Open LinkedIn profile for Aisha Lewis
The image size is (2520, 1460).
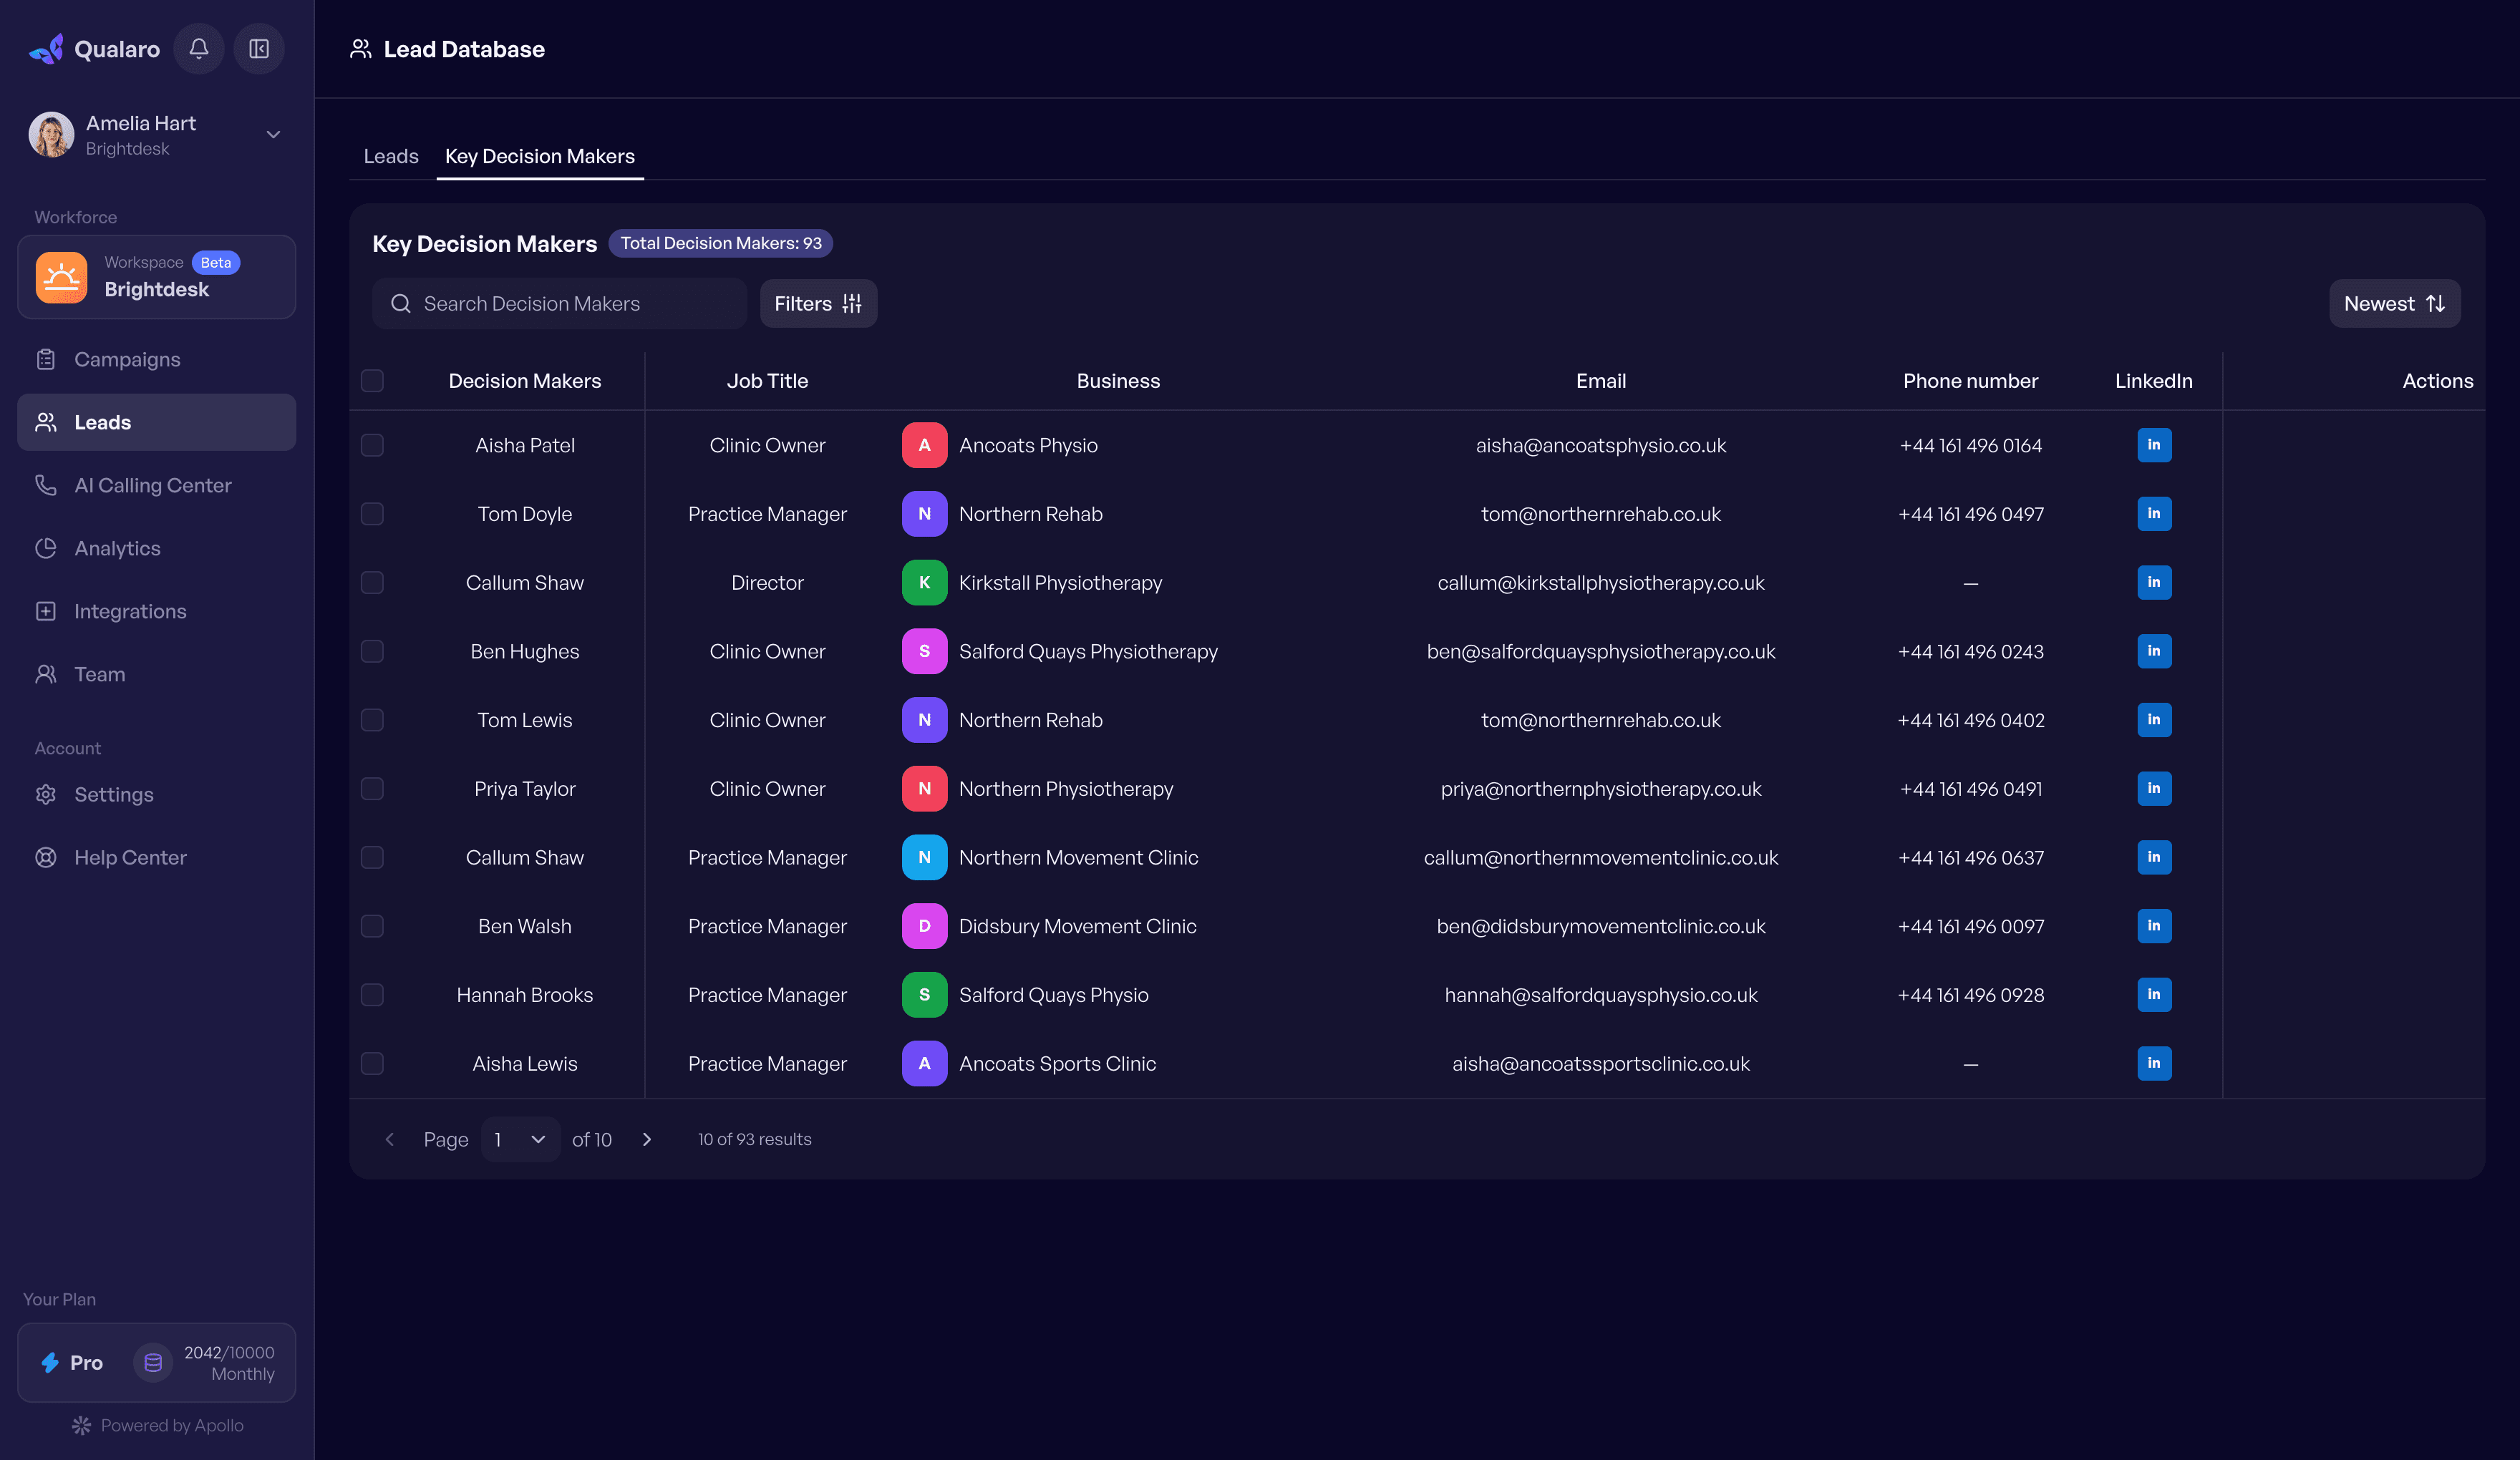[2154, 1063]
